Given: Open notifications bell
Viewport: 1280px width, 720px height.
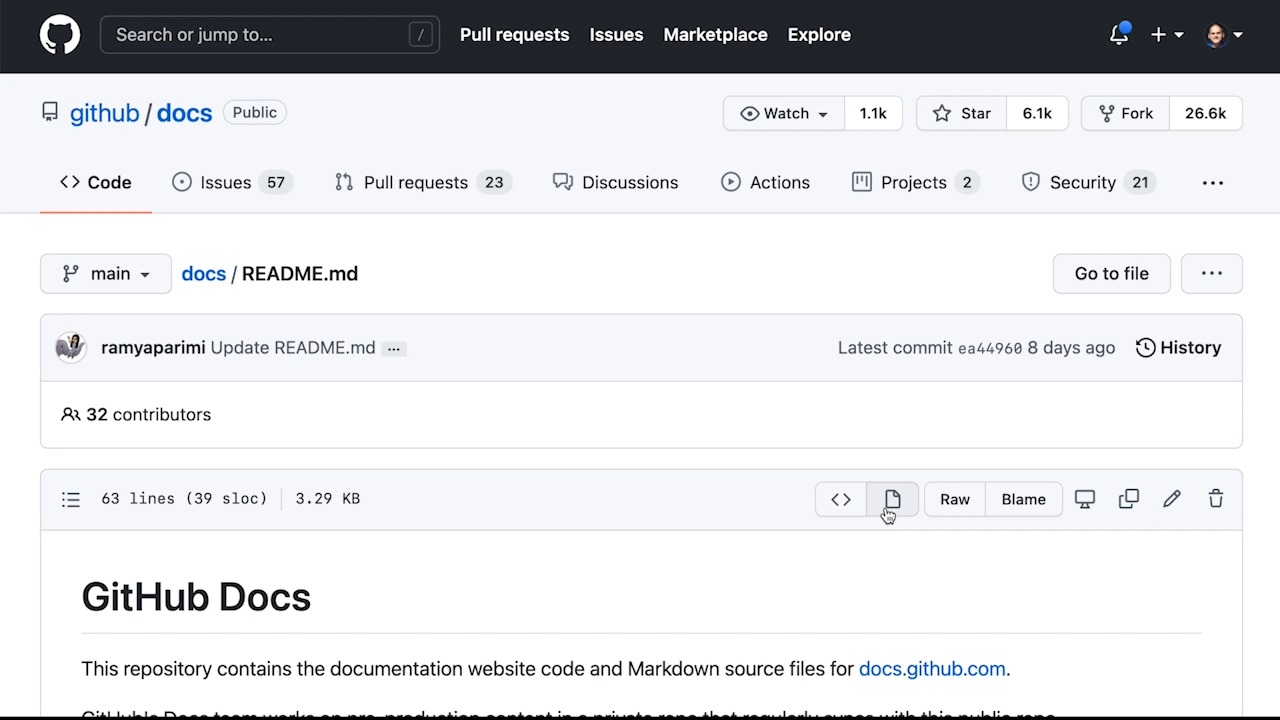Looking at the screenshot, I should (x=1118, y=34).
